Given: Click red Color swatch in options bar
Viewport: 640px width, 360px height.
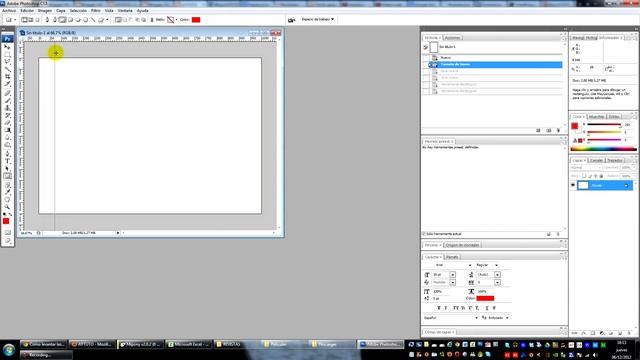Looking at the screenshot, I should [x=196, y=20].
